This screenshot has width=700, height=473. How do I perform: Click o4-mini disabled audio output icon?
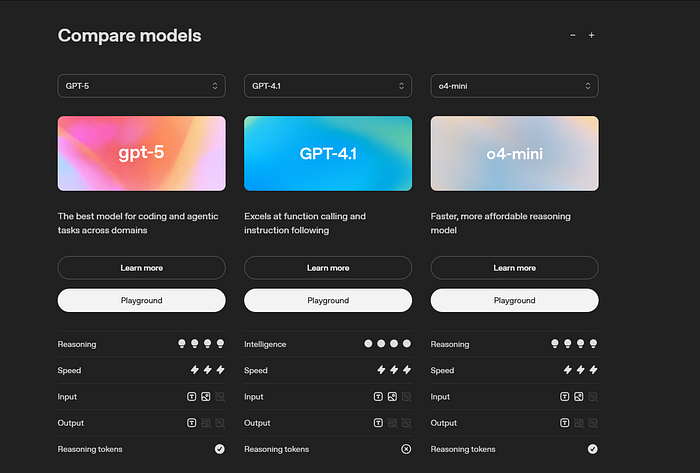pyautogui.click(x=593, y=423)
